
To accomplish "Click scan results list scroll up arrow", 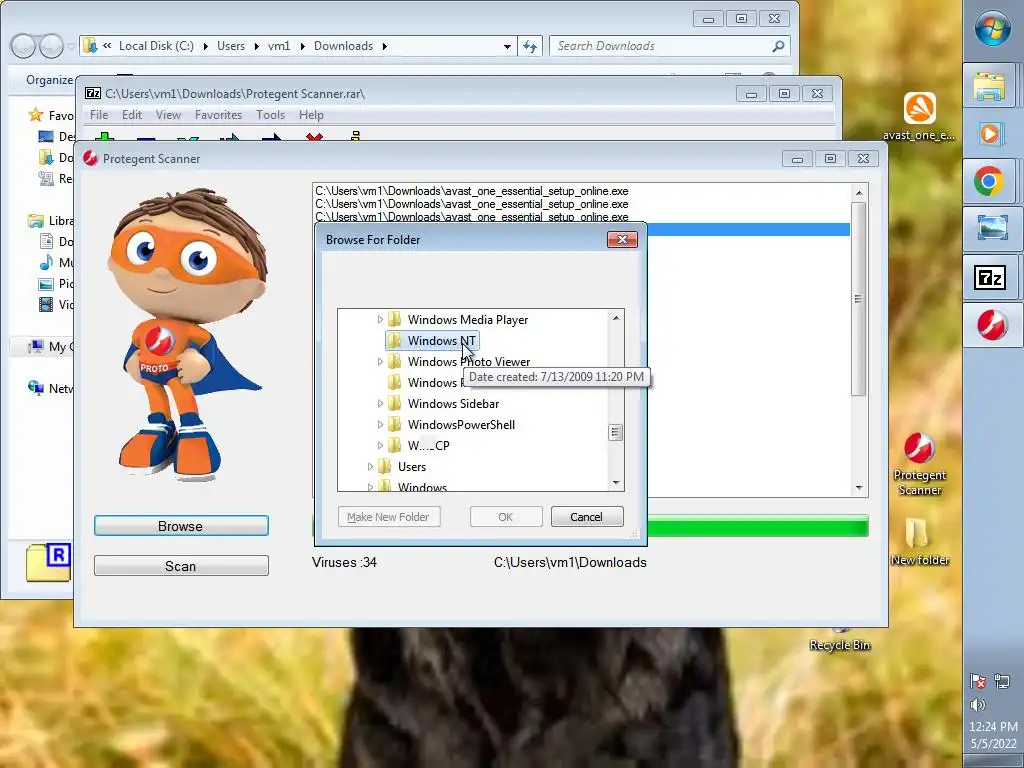I will tap(859, 193).
